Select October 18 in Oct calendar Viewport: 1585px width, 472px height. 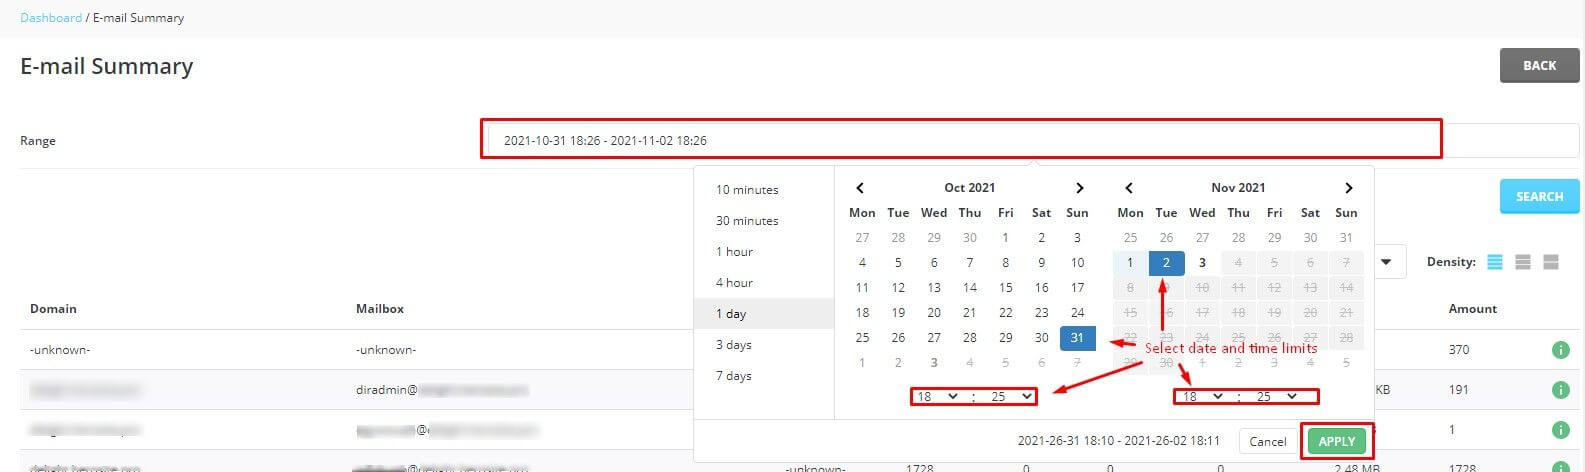point(862,313)
